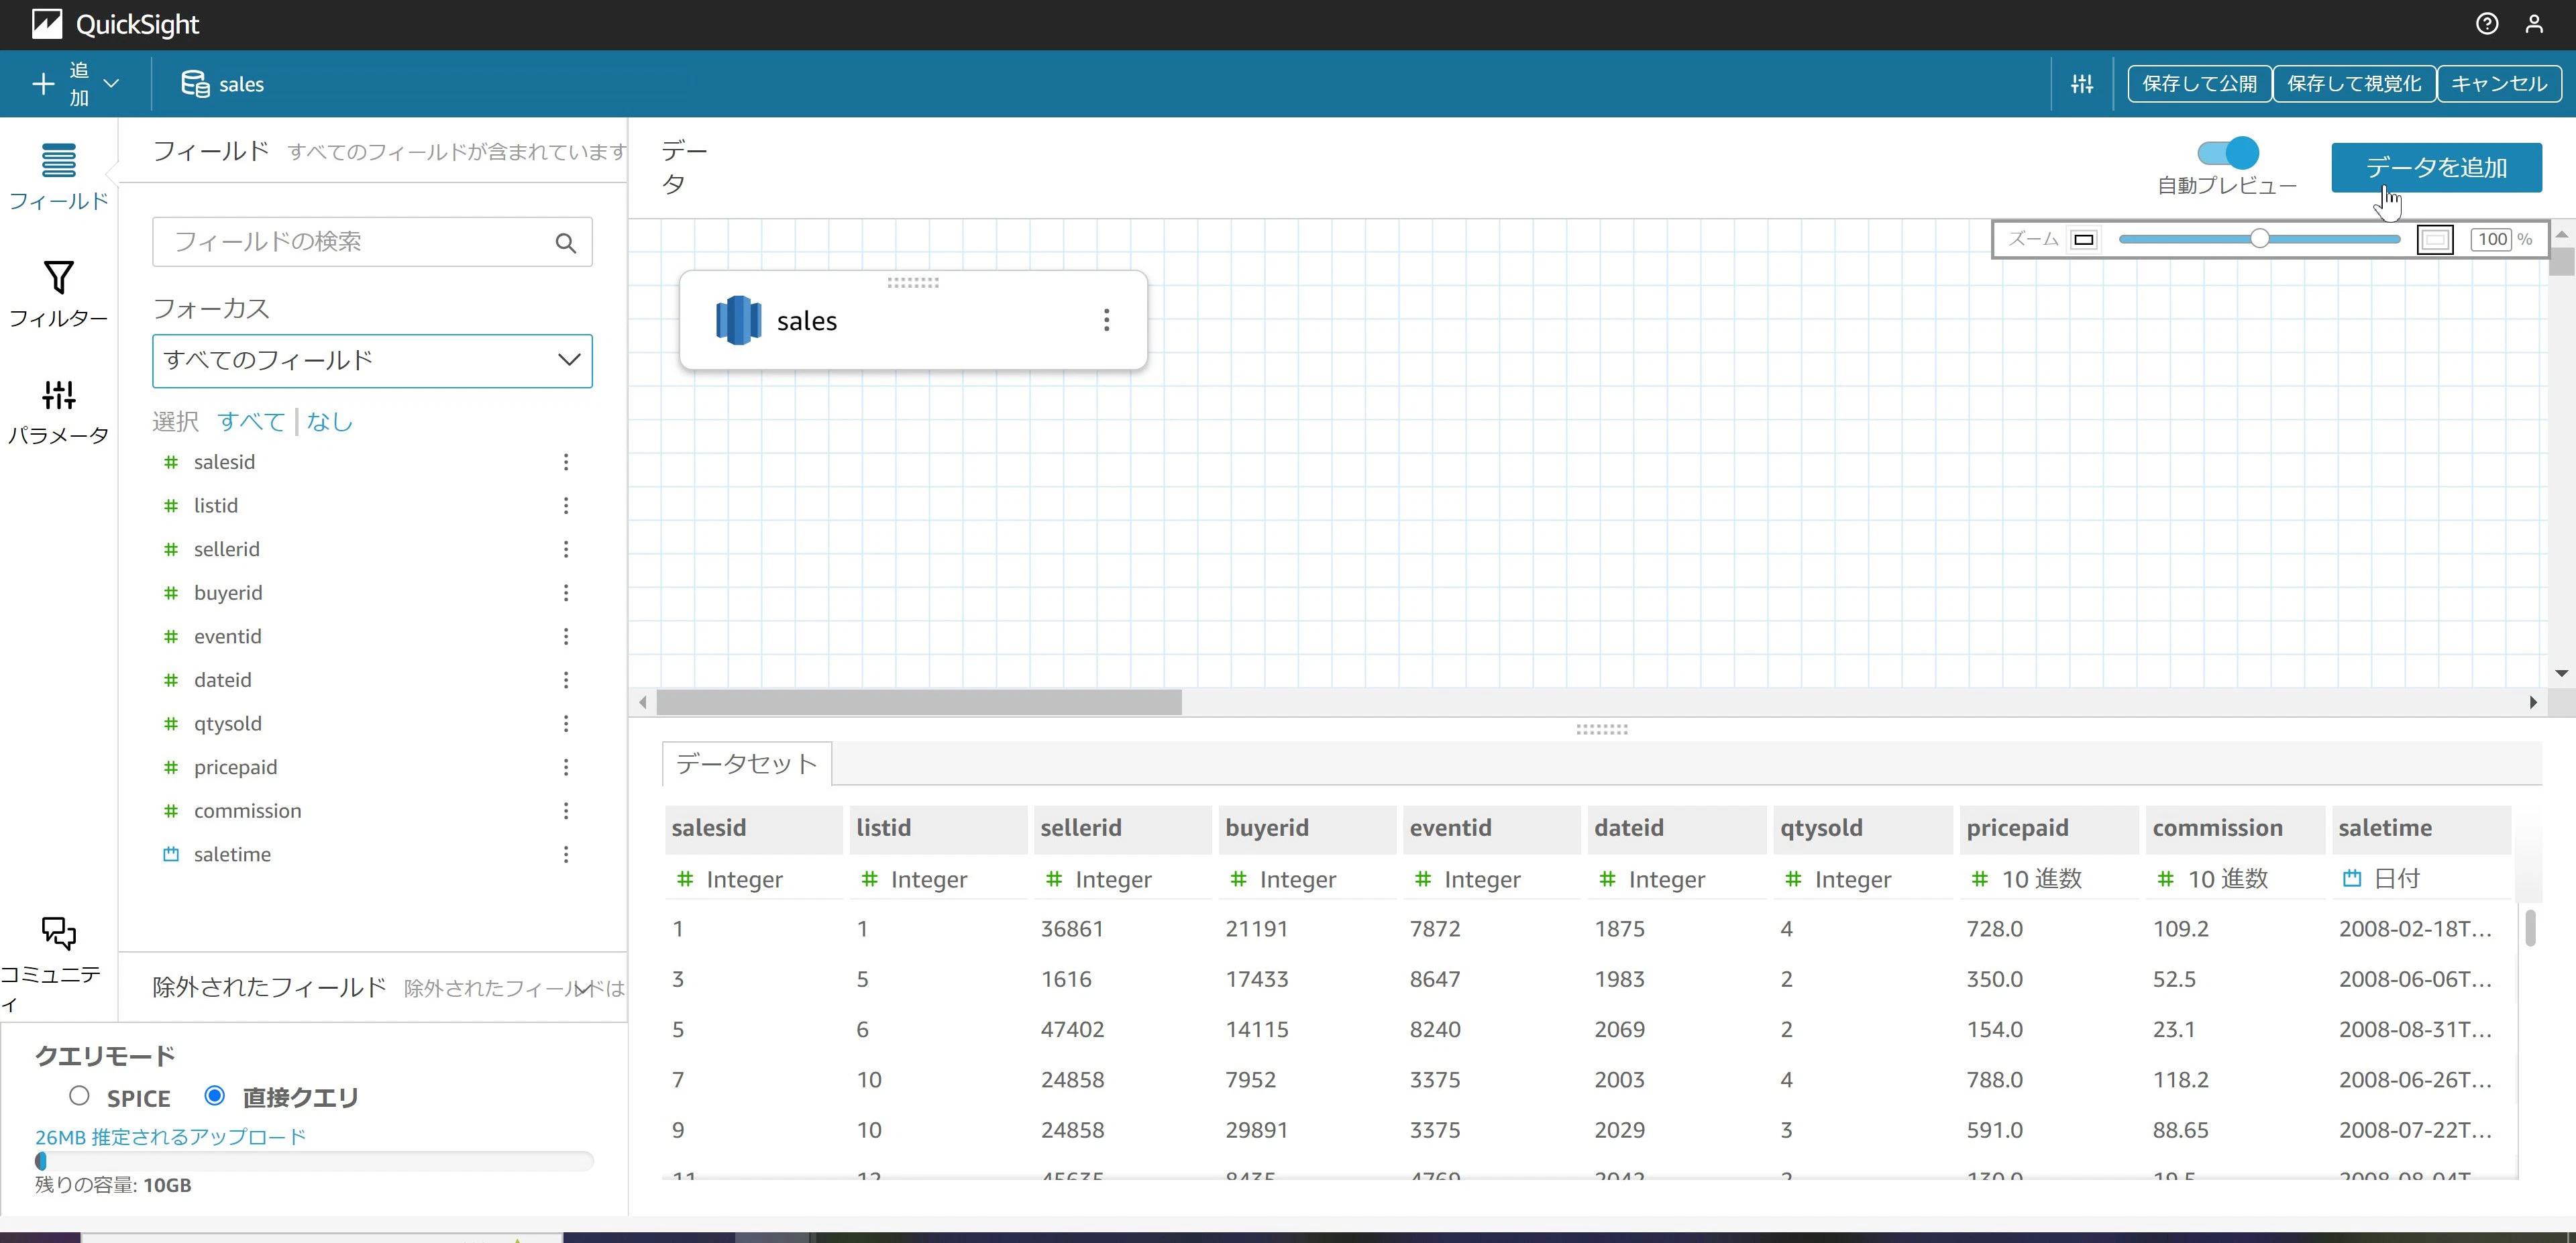Open the options menu for pricepaid field
The width and height of the screenshot is (2576, 1243).
566,767
